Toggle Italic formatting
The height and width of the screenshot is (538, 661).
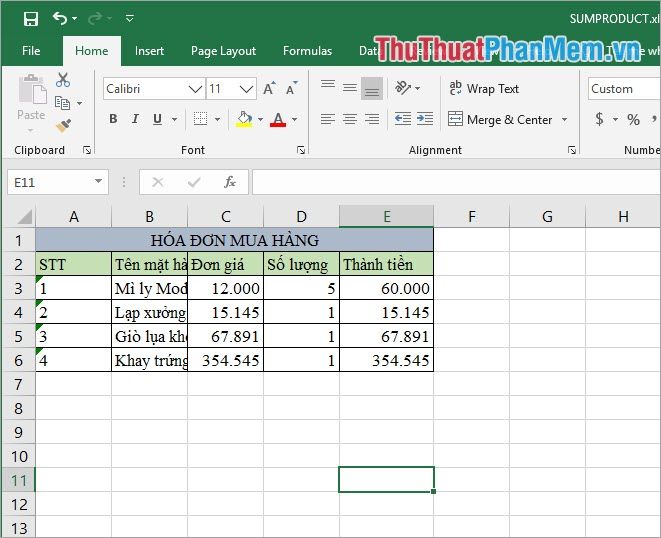(135, 119)
